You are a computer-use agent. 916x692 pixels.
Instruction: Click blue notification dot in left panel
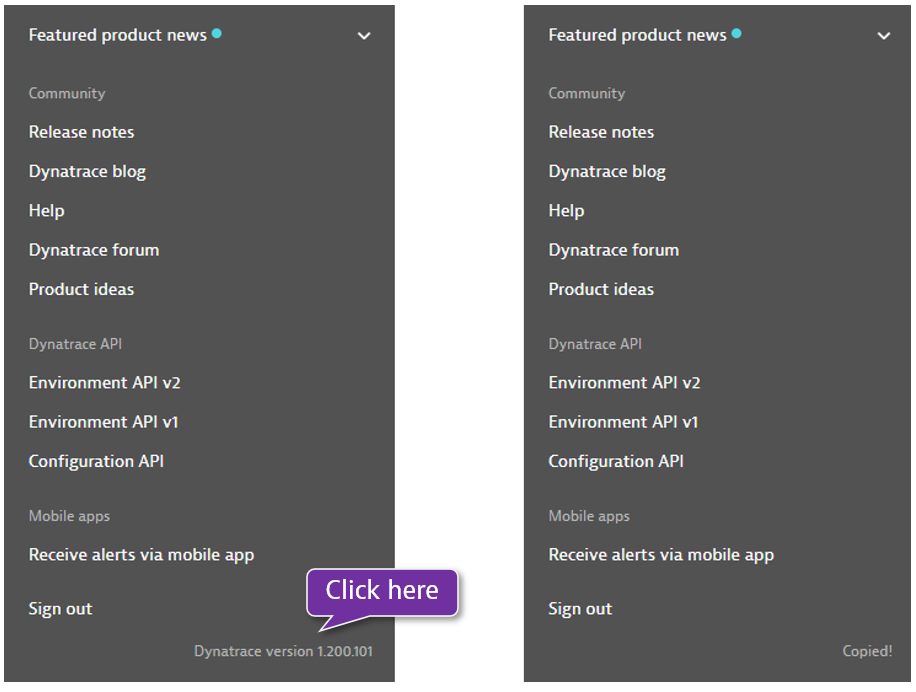coord(217,33)
